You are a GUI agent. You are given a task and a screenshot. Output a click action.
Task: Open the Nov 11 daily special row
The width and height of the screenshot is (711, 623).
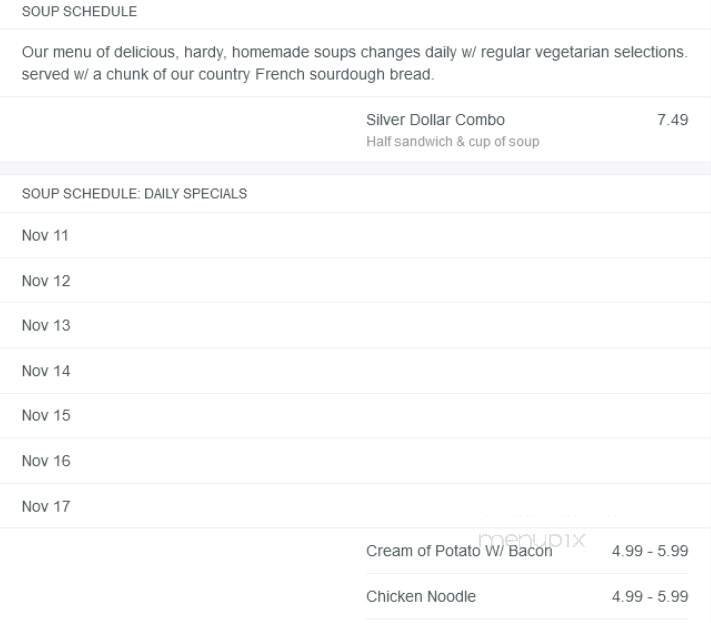46,236
